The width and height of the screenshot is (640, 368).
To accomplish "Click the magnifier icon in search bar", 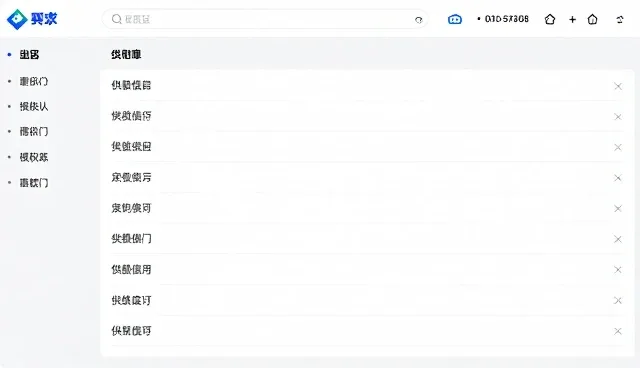I will (x=117, y=19).
